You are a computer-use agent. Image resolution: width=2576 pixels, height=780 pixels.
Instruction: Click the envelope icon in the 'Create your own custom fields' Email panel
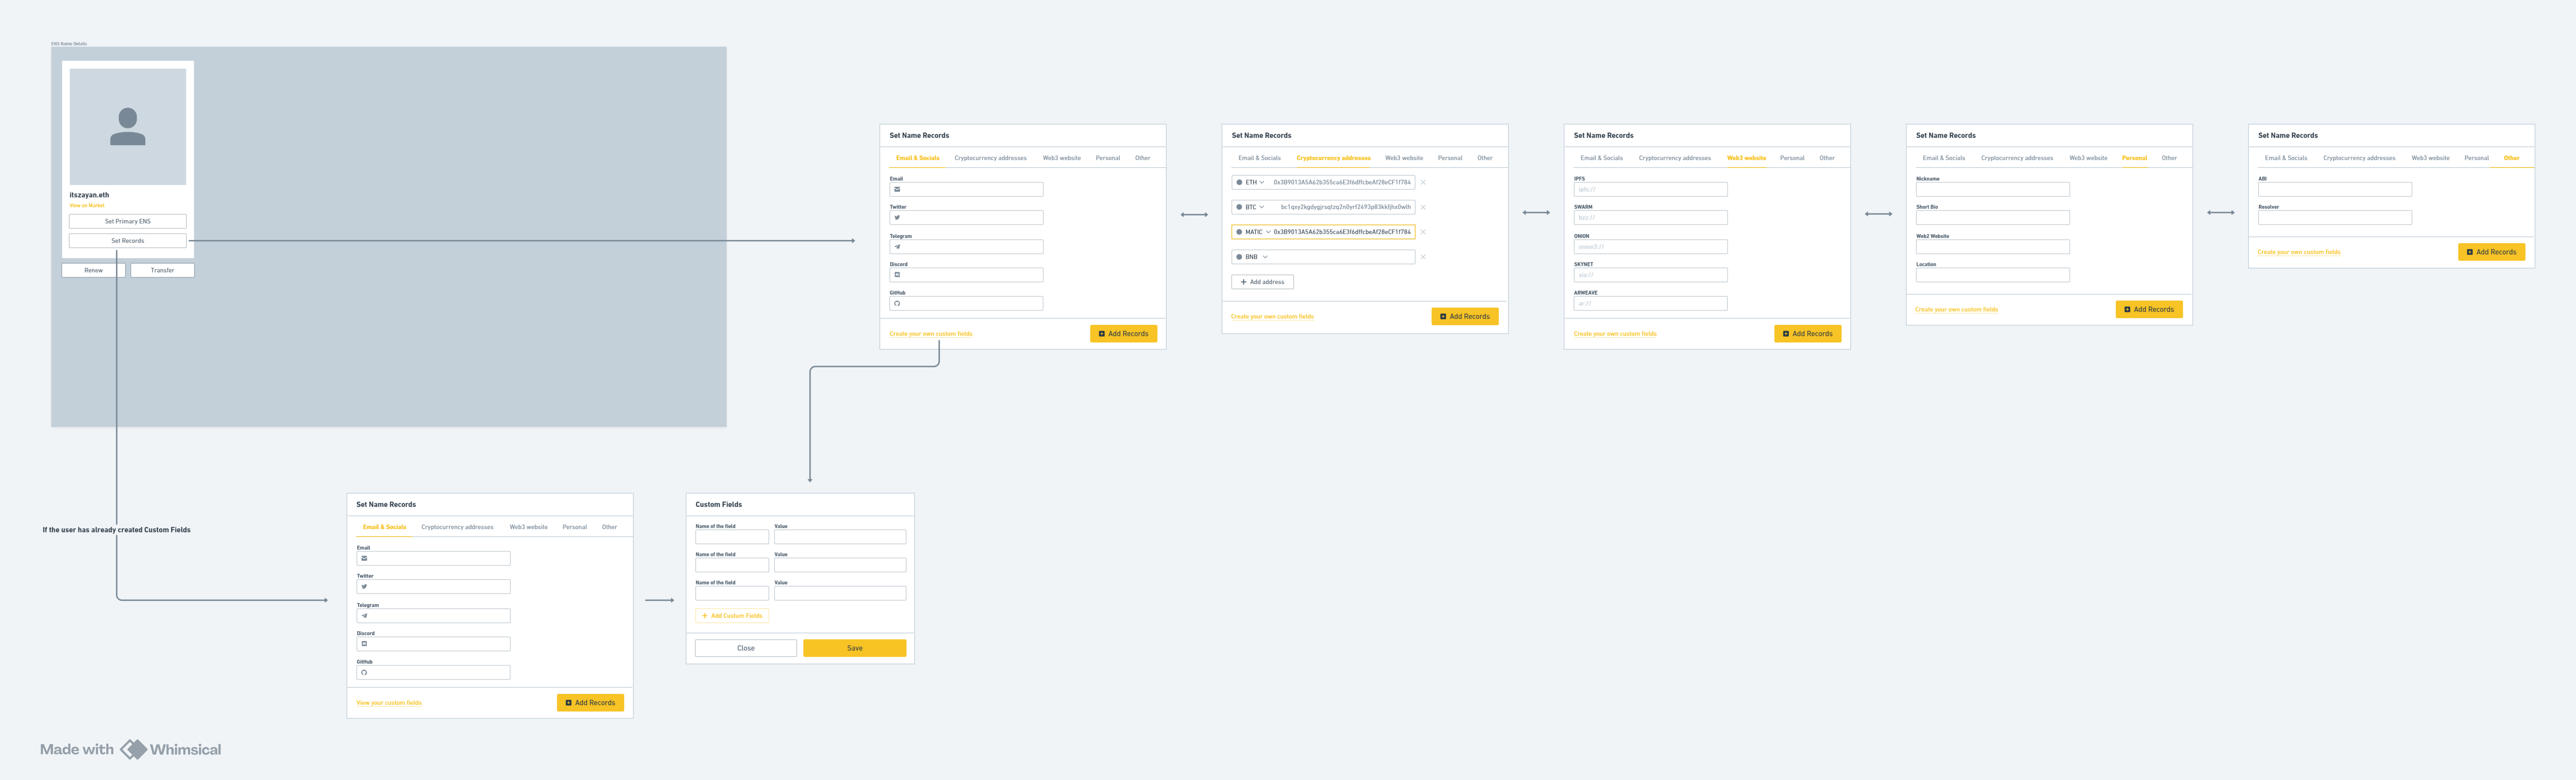[897, 189]
